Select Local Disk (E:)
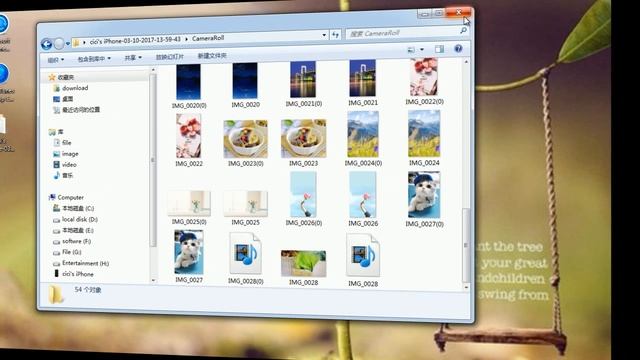Image resolution: width=640 pixels, height=360 pixels. coord(73,230)
